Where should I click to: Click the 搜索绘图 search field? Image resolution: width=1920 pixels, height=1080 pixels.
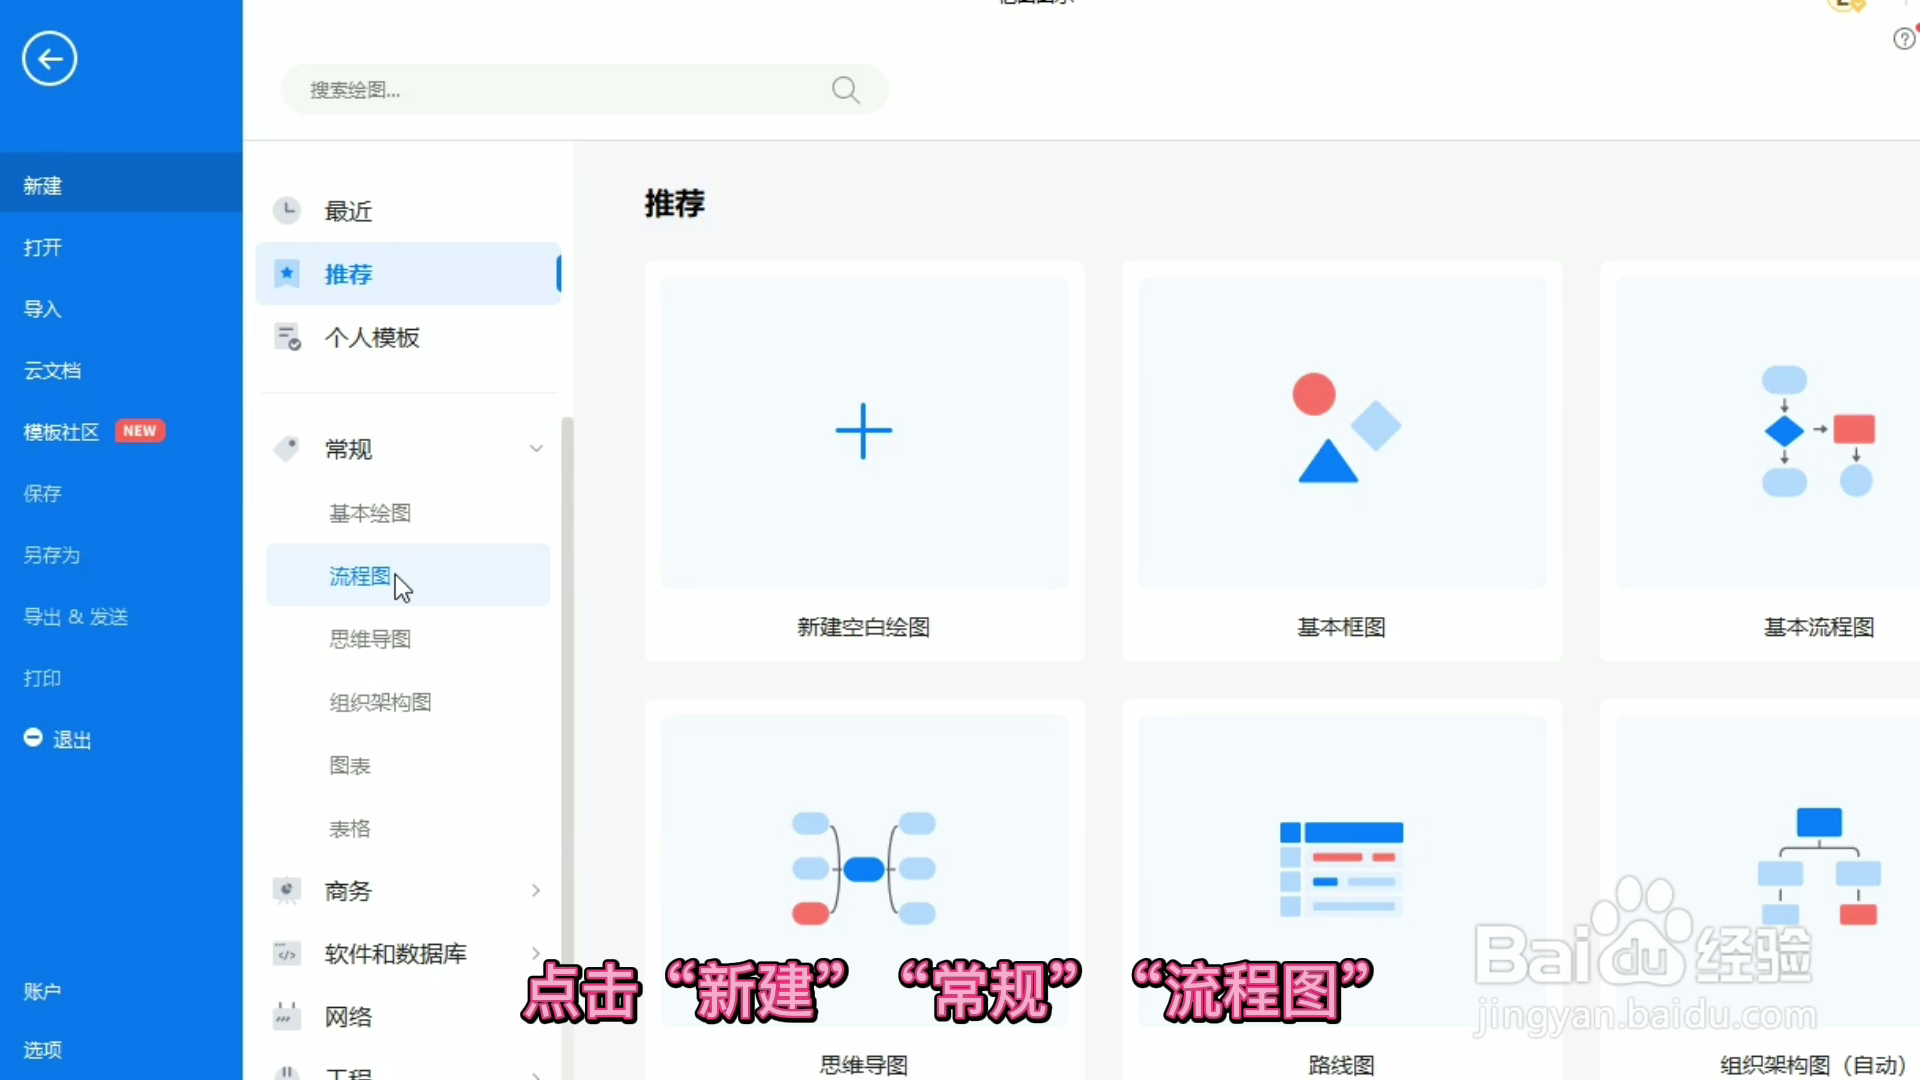584,90
